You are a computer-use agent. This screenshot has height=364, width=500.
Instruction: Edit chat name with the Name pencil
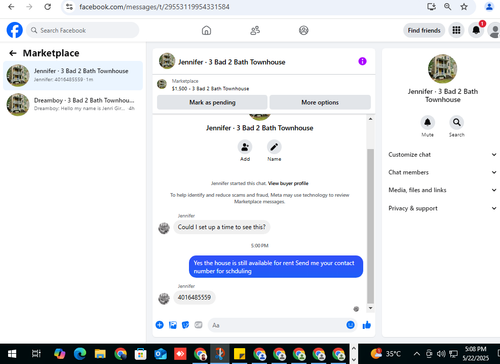coord(274,147)
